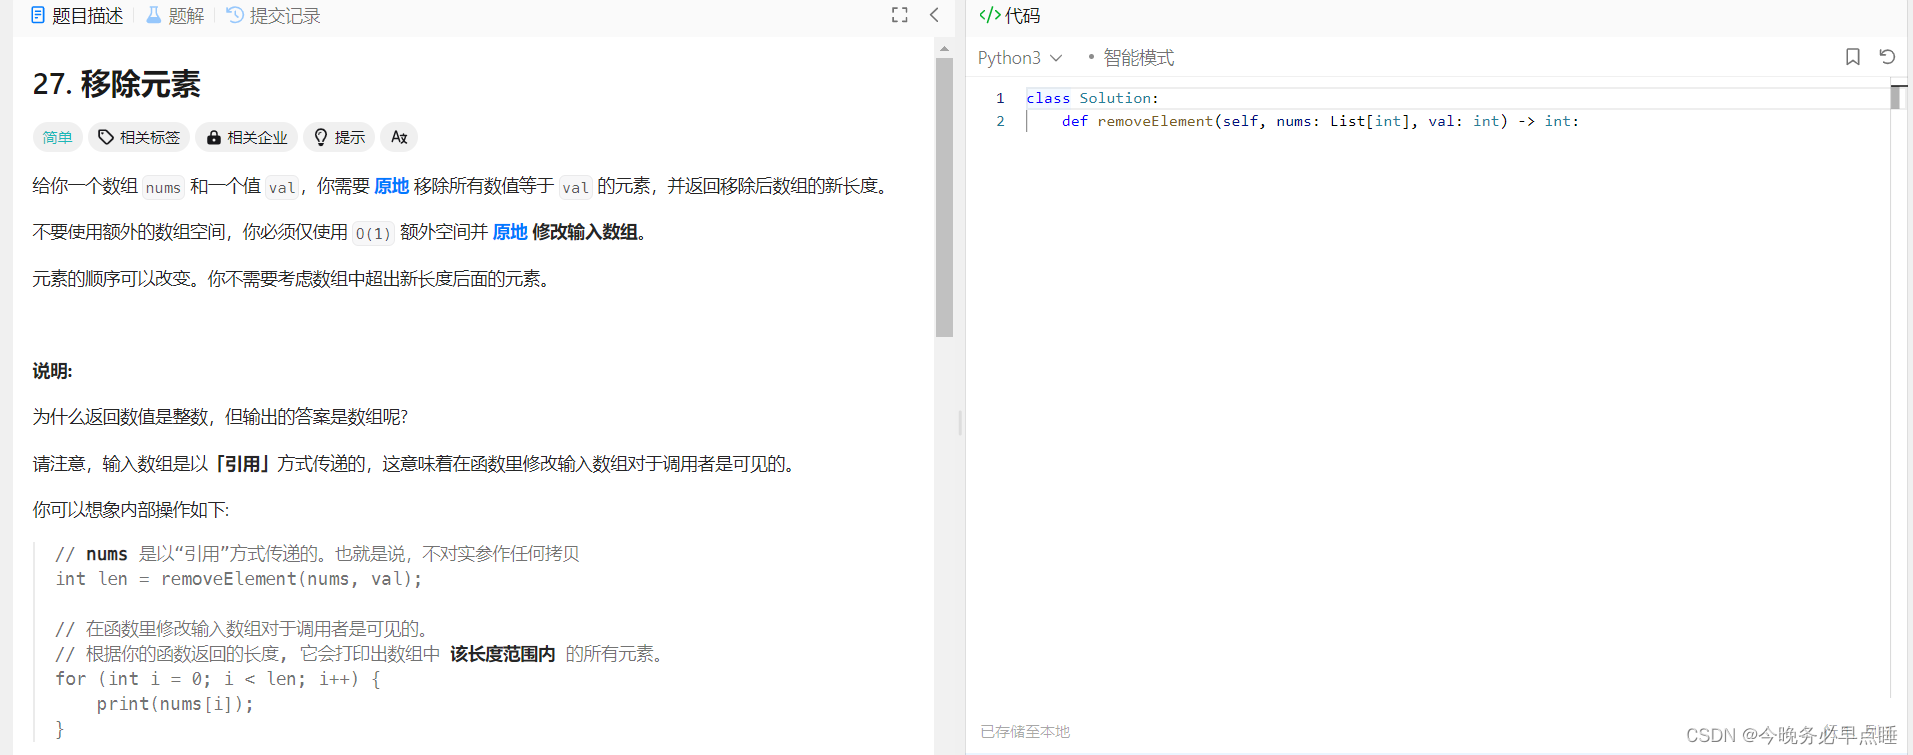Click the scroll-up arrow of description scrollbar
Viewport: 1913px width, 755px height.
point(944,48)
